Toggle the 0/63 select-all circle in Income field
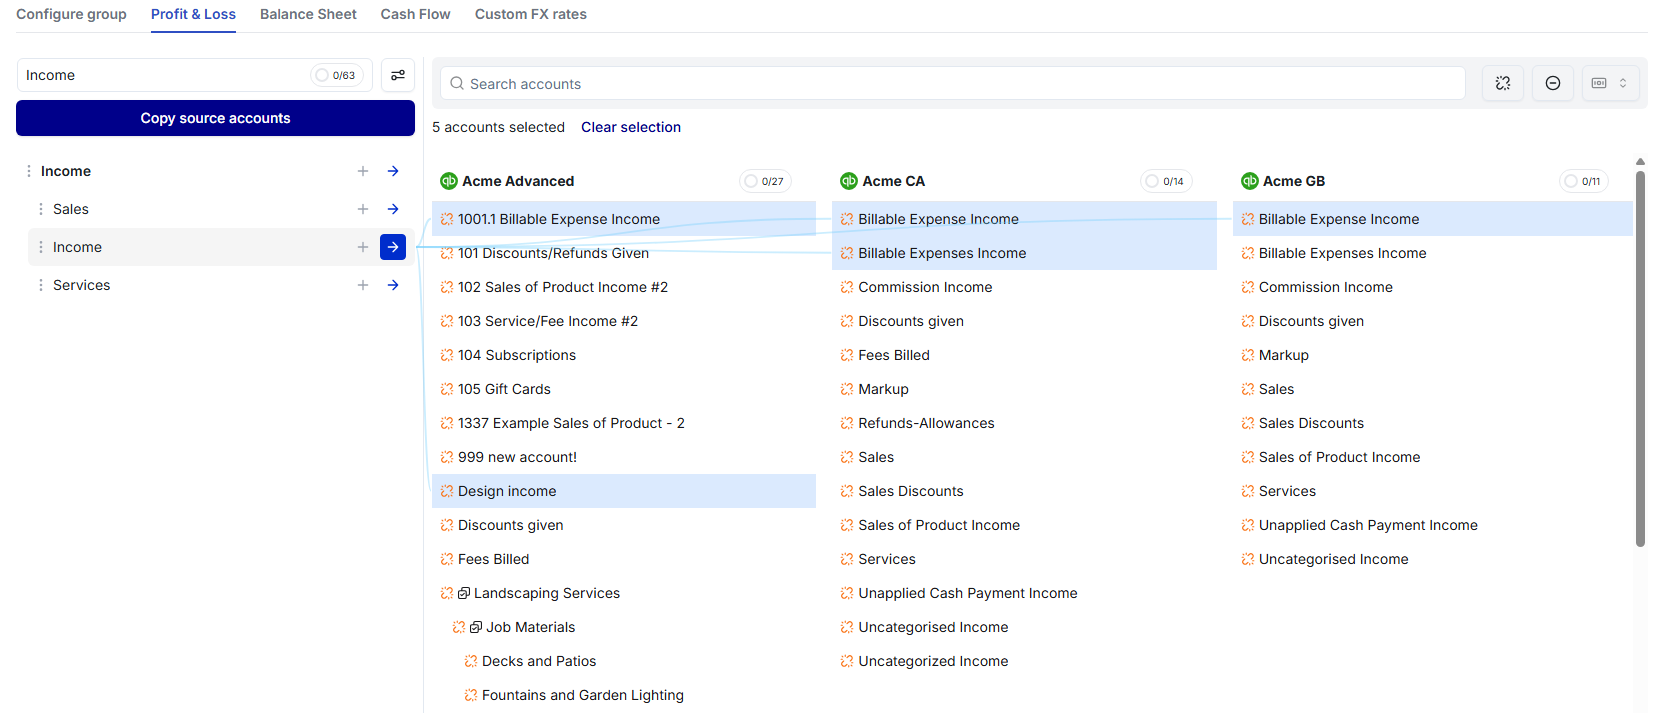Screen dimensions: 1661x713 (x=322, y=75)
